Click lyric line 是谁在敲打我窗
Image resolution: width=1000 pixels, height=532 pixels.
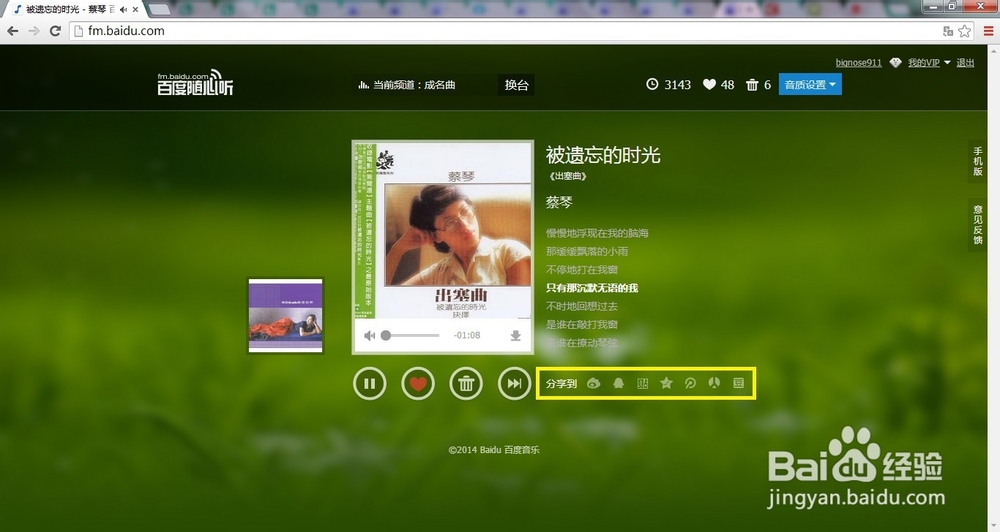click(x=582, y=325)
